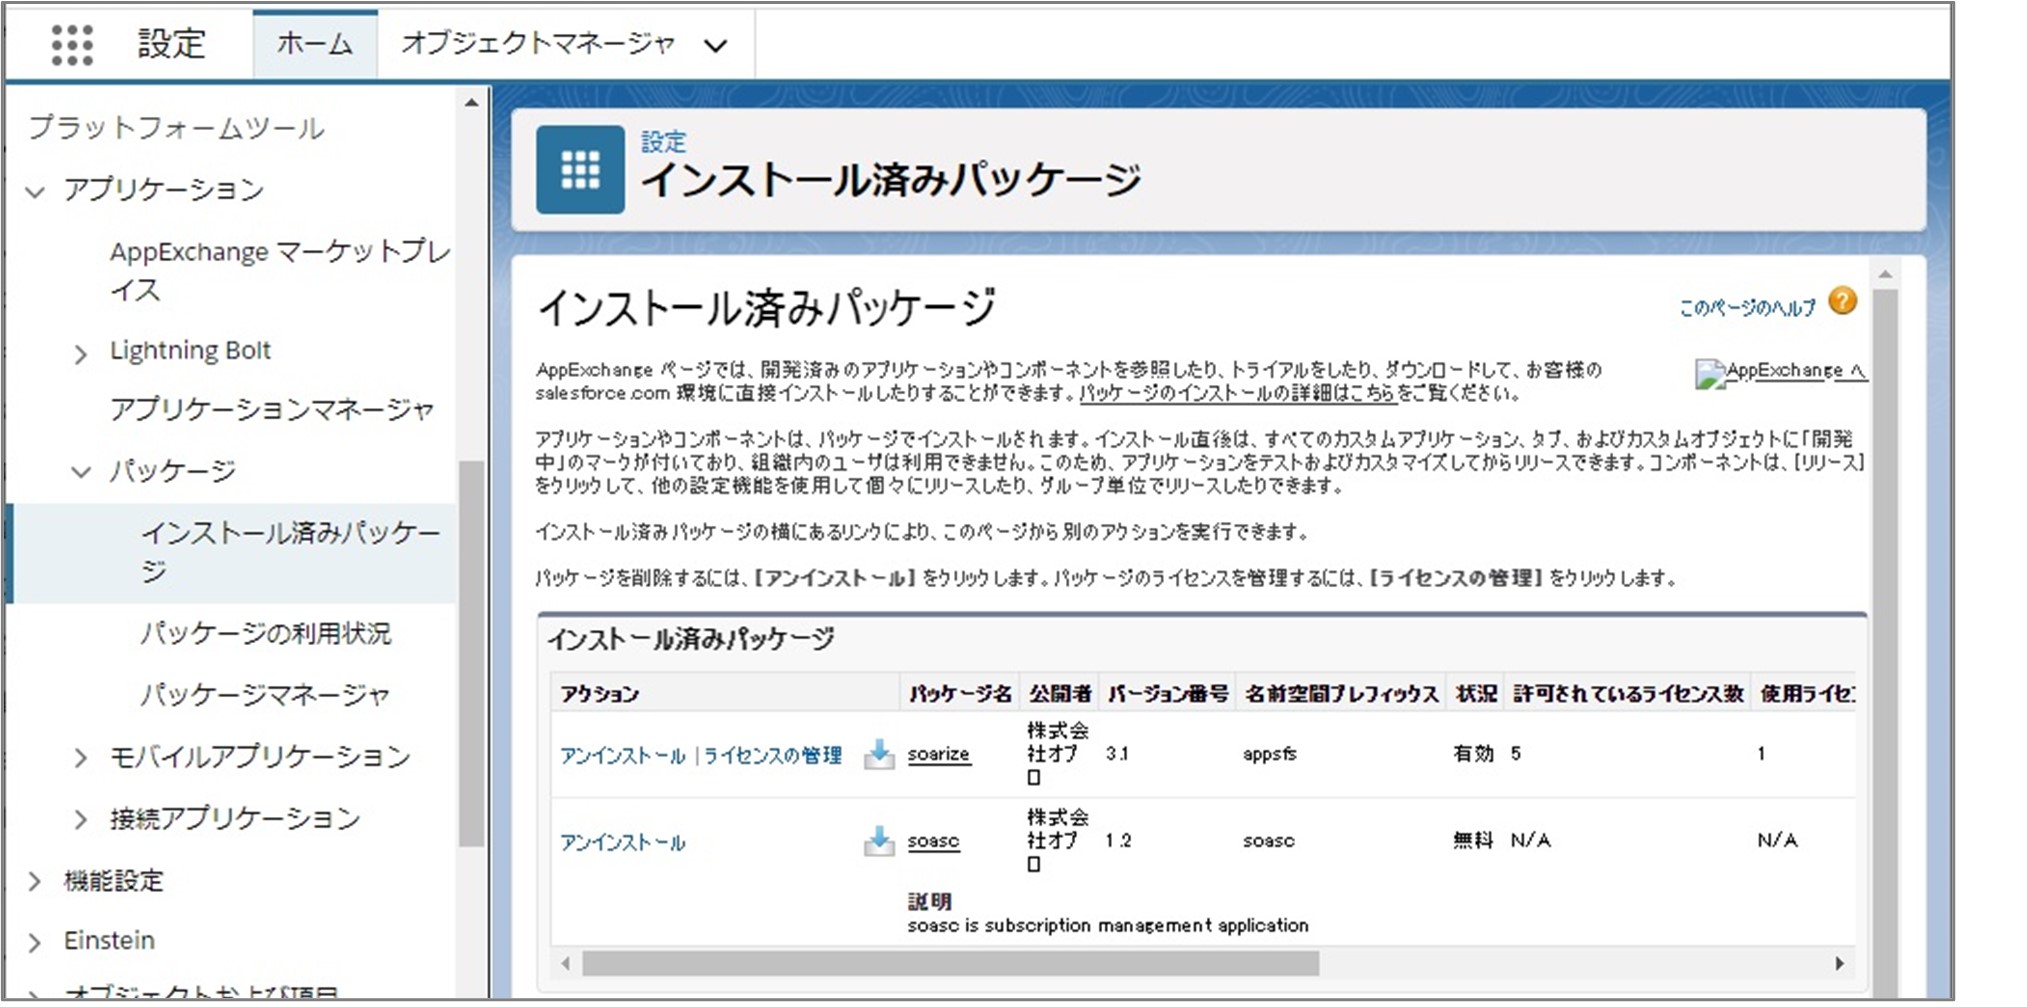The height and width of the screenshot is (1007, 2027).
Task: Collapse the パッケージ tree node
Action: click(81, 472)
